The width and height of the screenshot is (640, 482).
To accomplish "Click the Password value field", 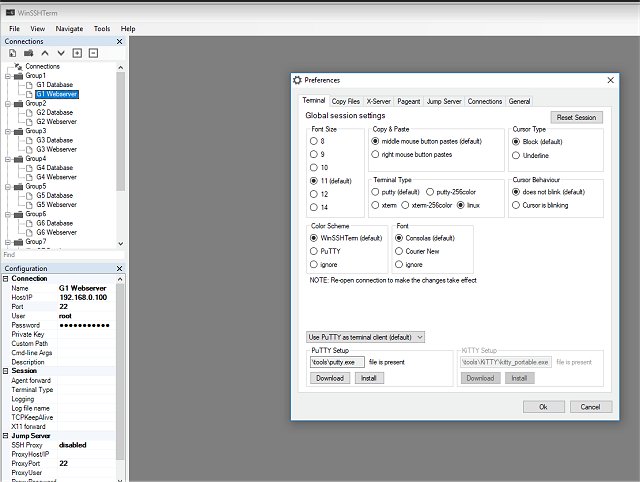I will click(86, 325).
